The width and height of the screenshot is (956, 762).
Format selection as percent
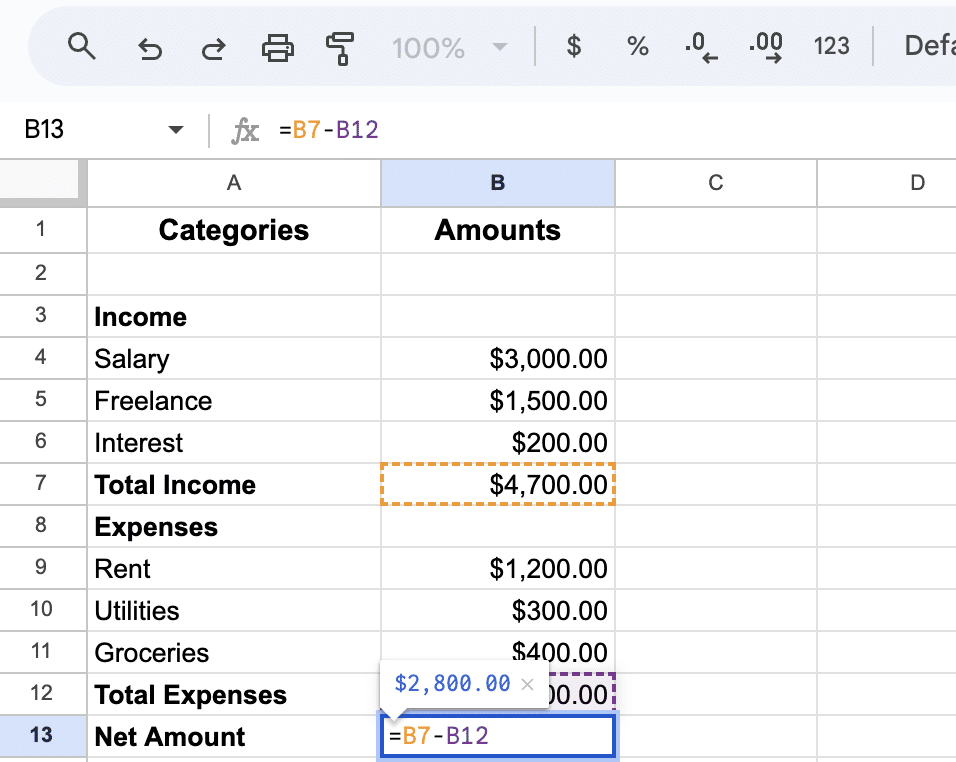(638, 46)
